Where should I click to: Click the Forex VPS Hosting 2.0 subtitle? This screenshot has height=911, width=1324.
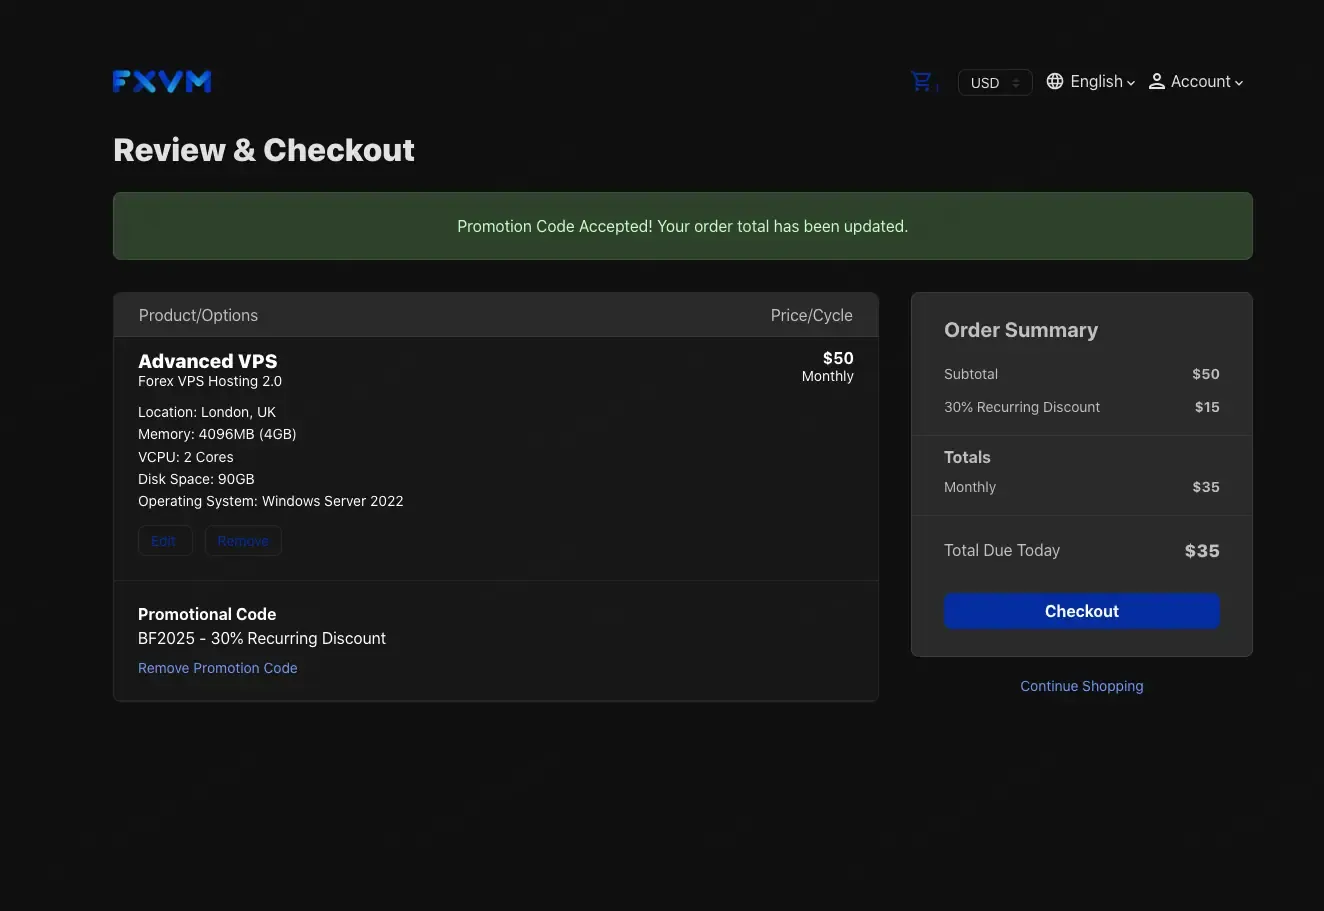point(210,381)
